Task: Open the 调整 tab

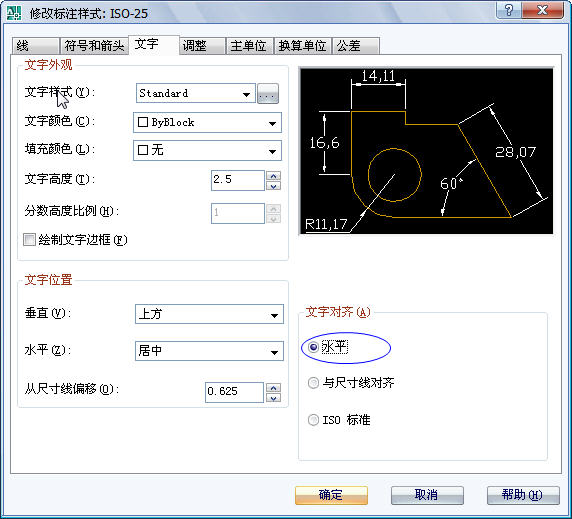Action: coord(202,46)
